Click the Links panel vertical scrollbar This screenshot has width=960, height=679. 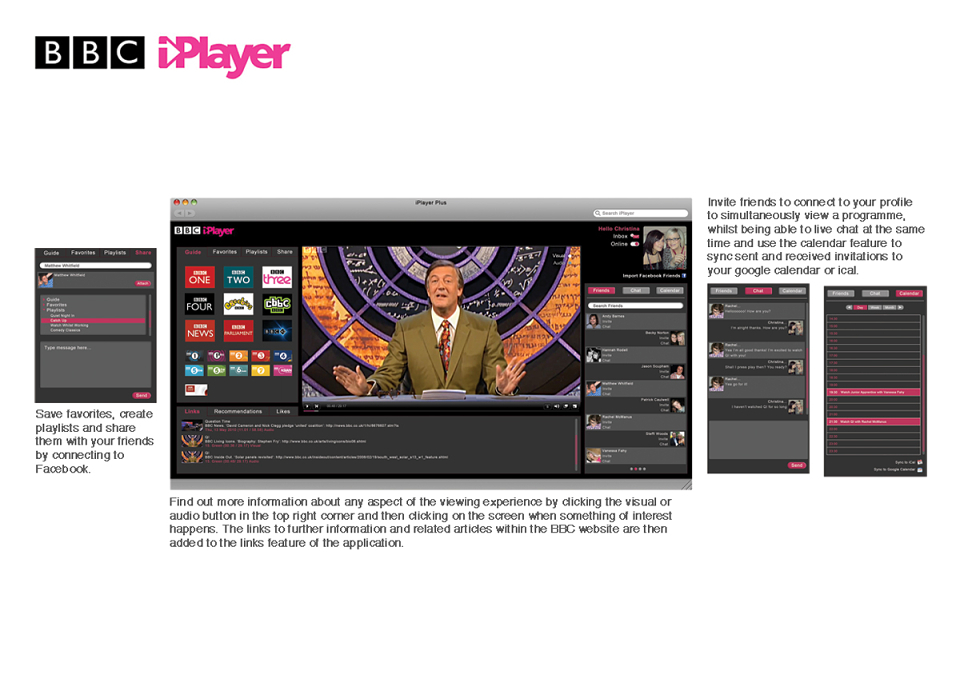(x=576, y=444)
